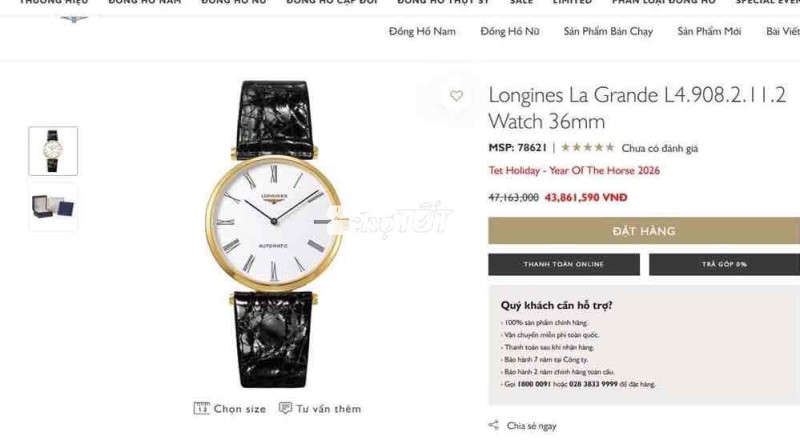Select the watch box thumbnail

point(53,207)
